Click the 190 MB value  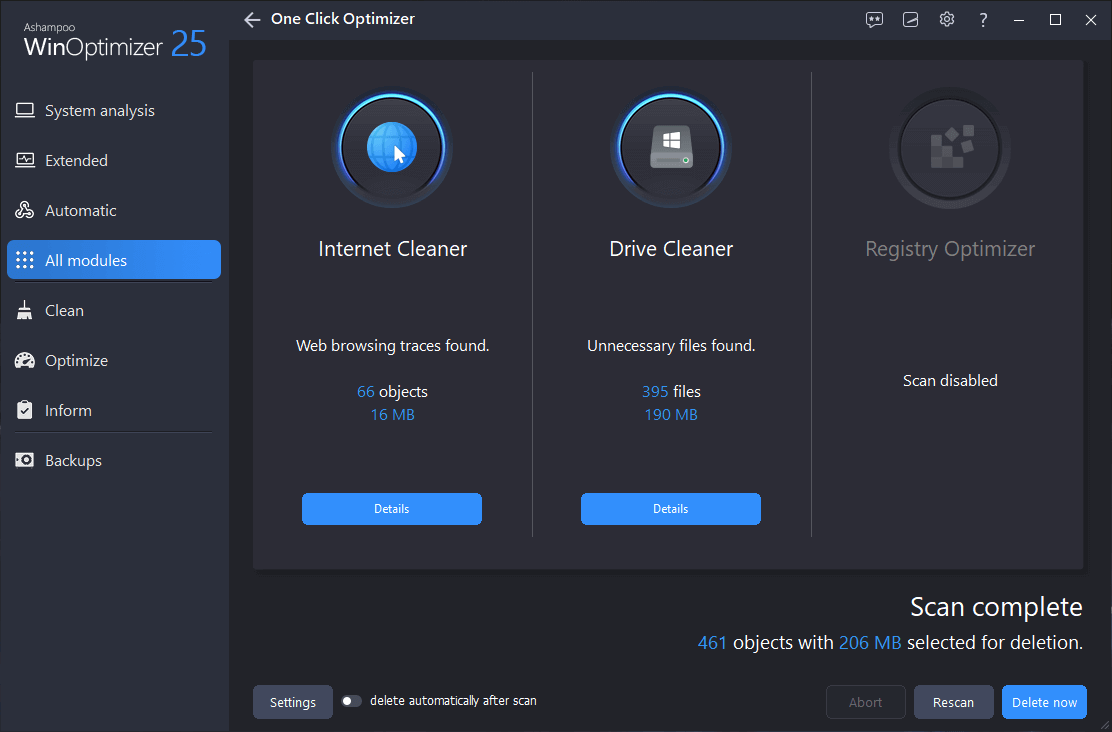coord(671,414)
